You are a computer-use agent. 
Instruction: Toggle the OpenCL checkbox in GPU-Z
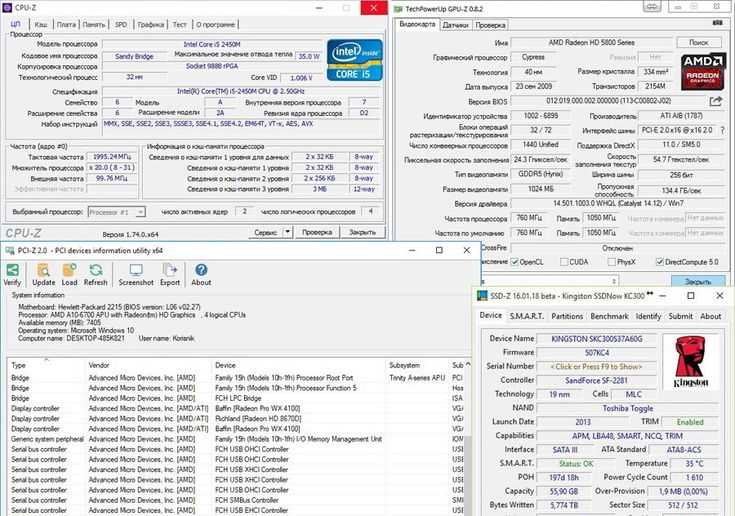[x=515, y=262]
